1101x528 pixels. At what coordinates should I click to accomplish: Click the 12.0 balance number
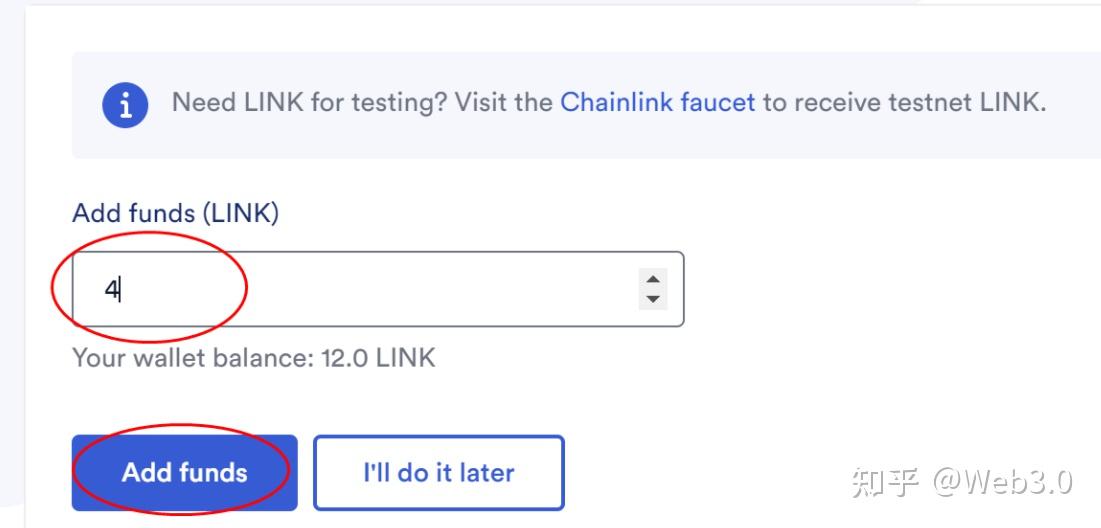[x=345, y=358]
